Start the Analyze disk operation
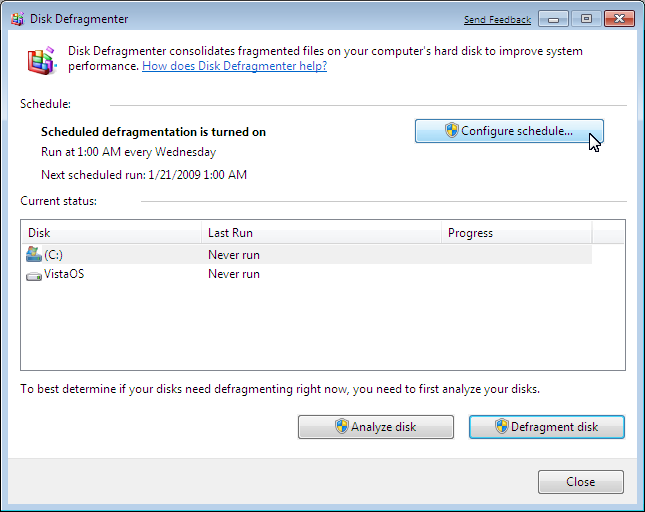 point(376,427)
